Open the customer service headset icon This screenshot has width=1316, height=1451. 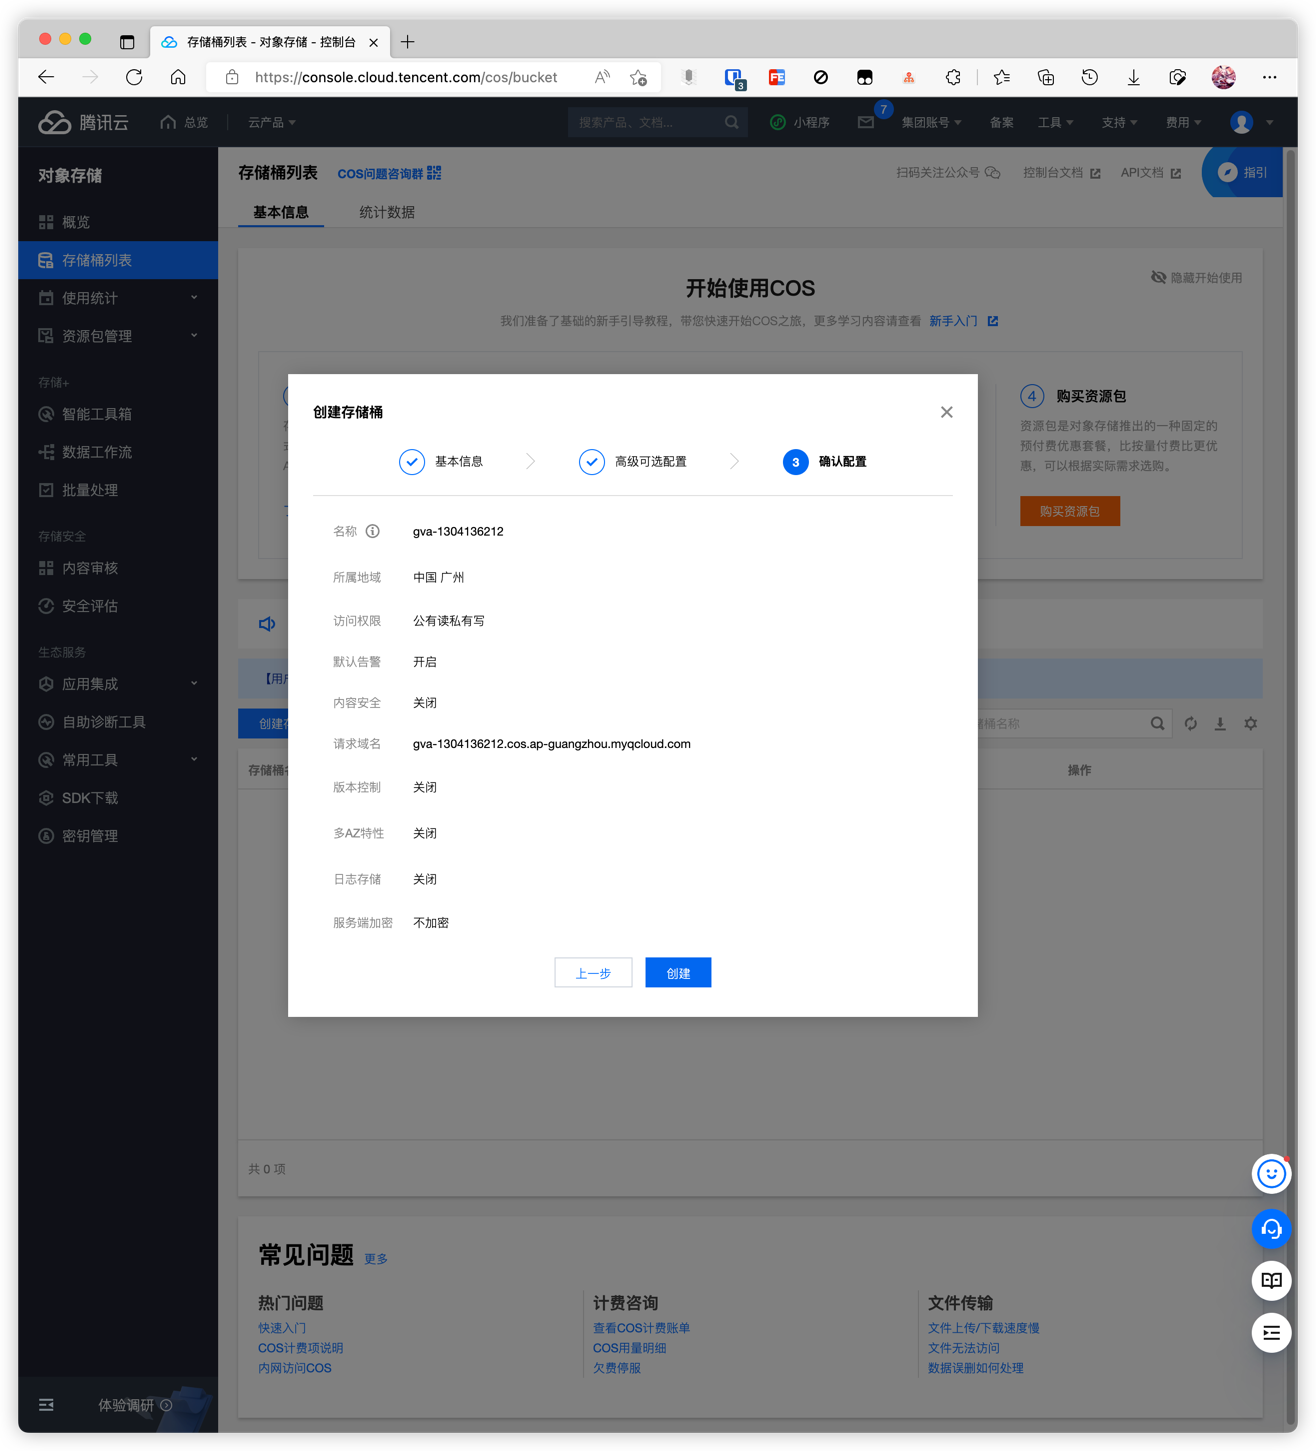click(1271, 1228)
